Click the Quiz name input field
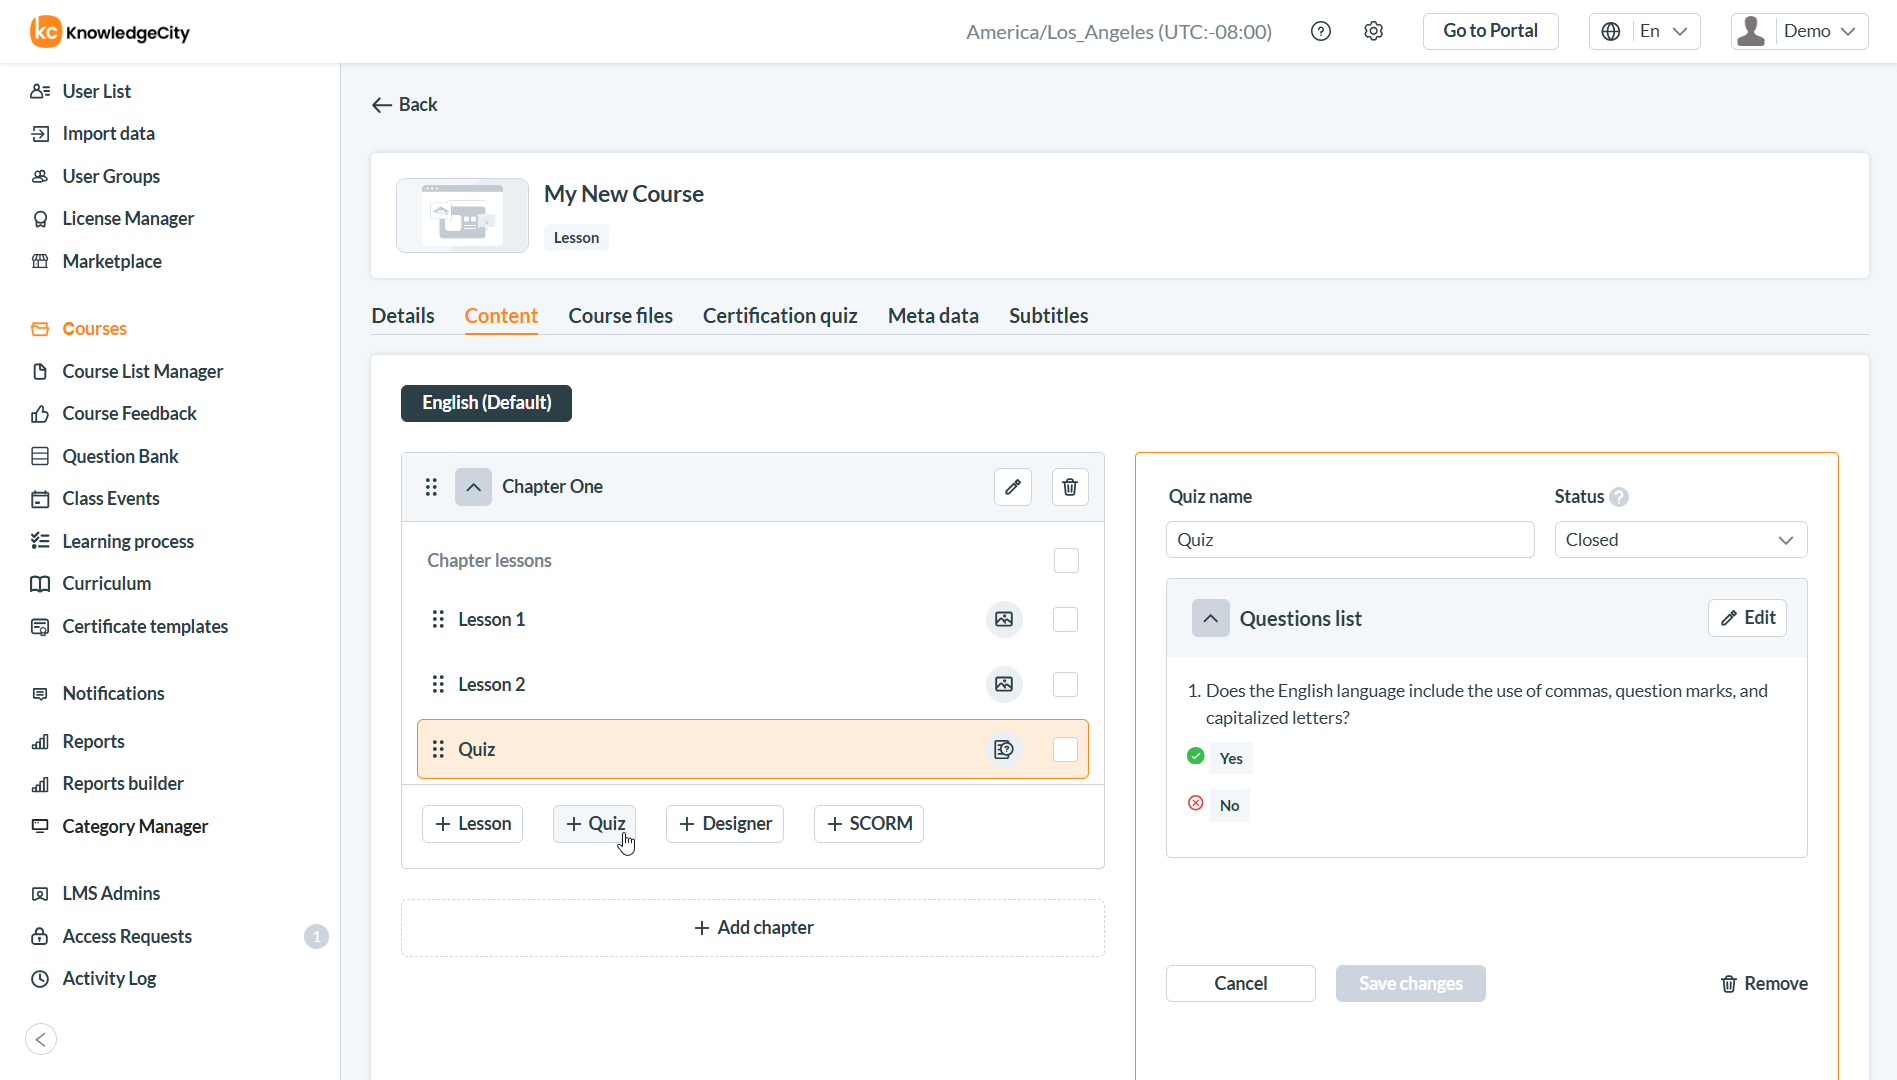The image size is (1897, 1080). pyautogui.click(x=1349, y=540)
